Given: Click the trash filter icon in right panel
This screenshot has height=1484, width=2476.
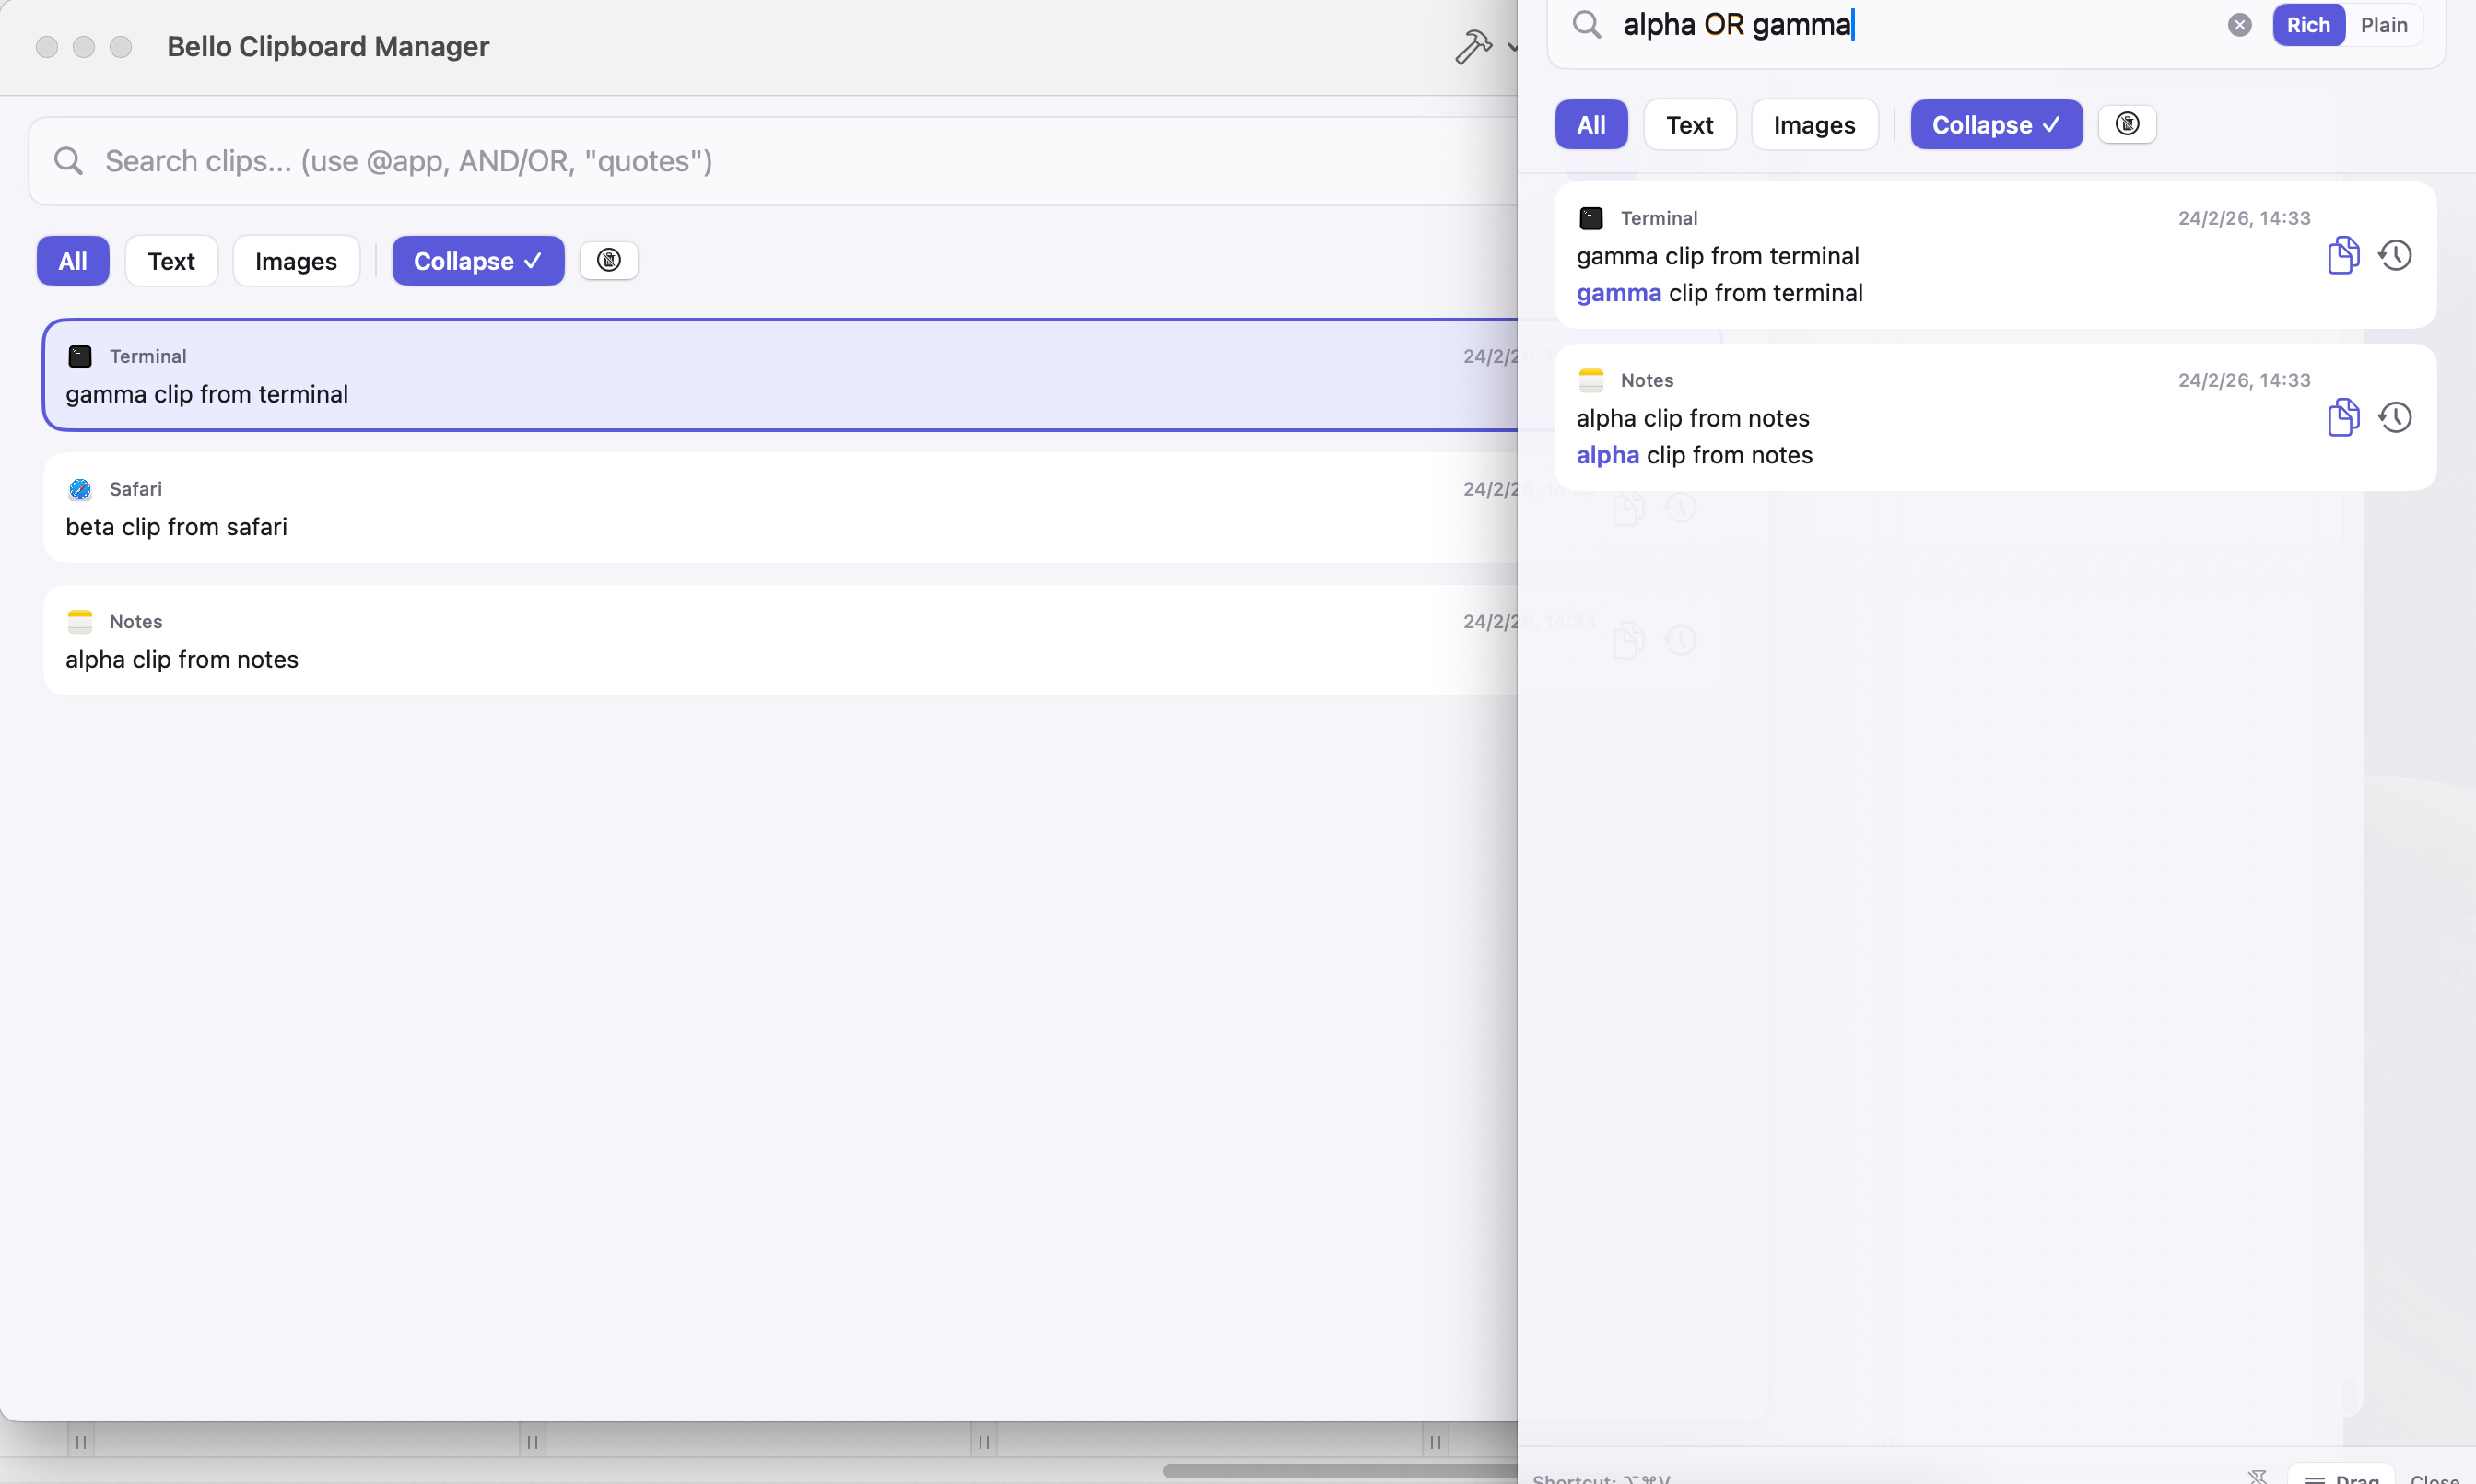Looking at the screenshot, I should click(x=2126, y=124).
